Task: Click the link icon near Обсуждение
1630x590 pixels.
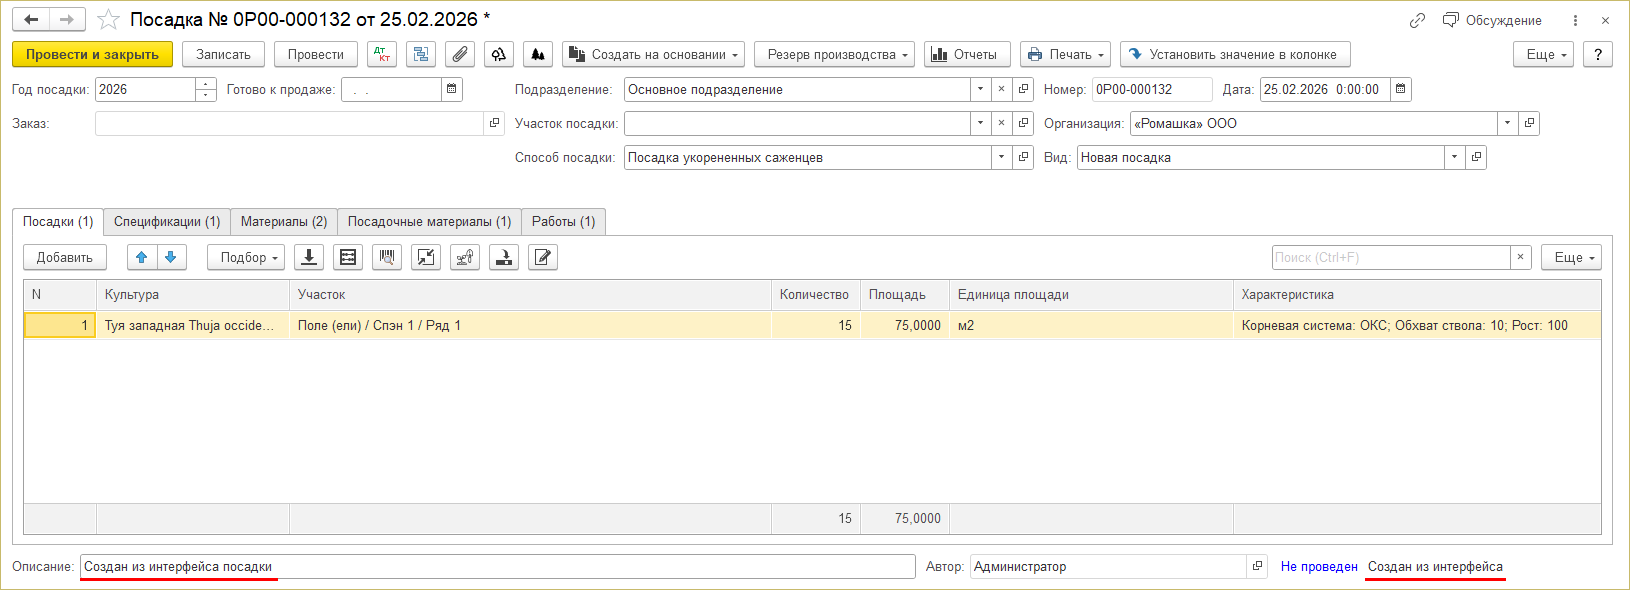Action: 1417,20
